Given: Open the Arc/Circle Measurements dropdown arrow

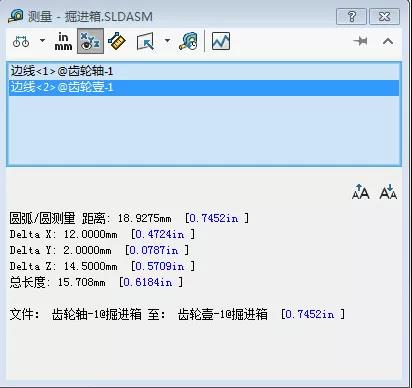Looking at the screenshot, I should coord(42,41).
